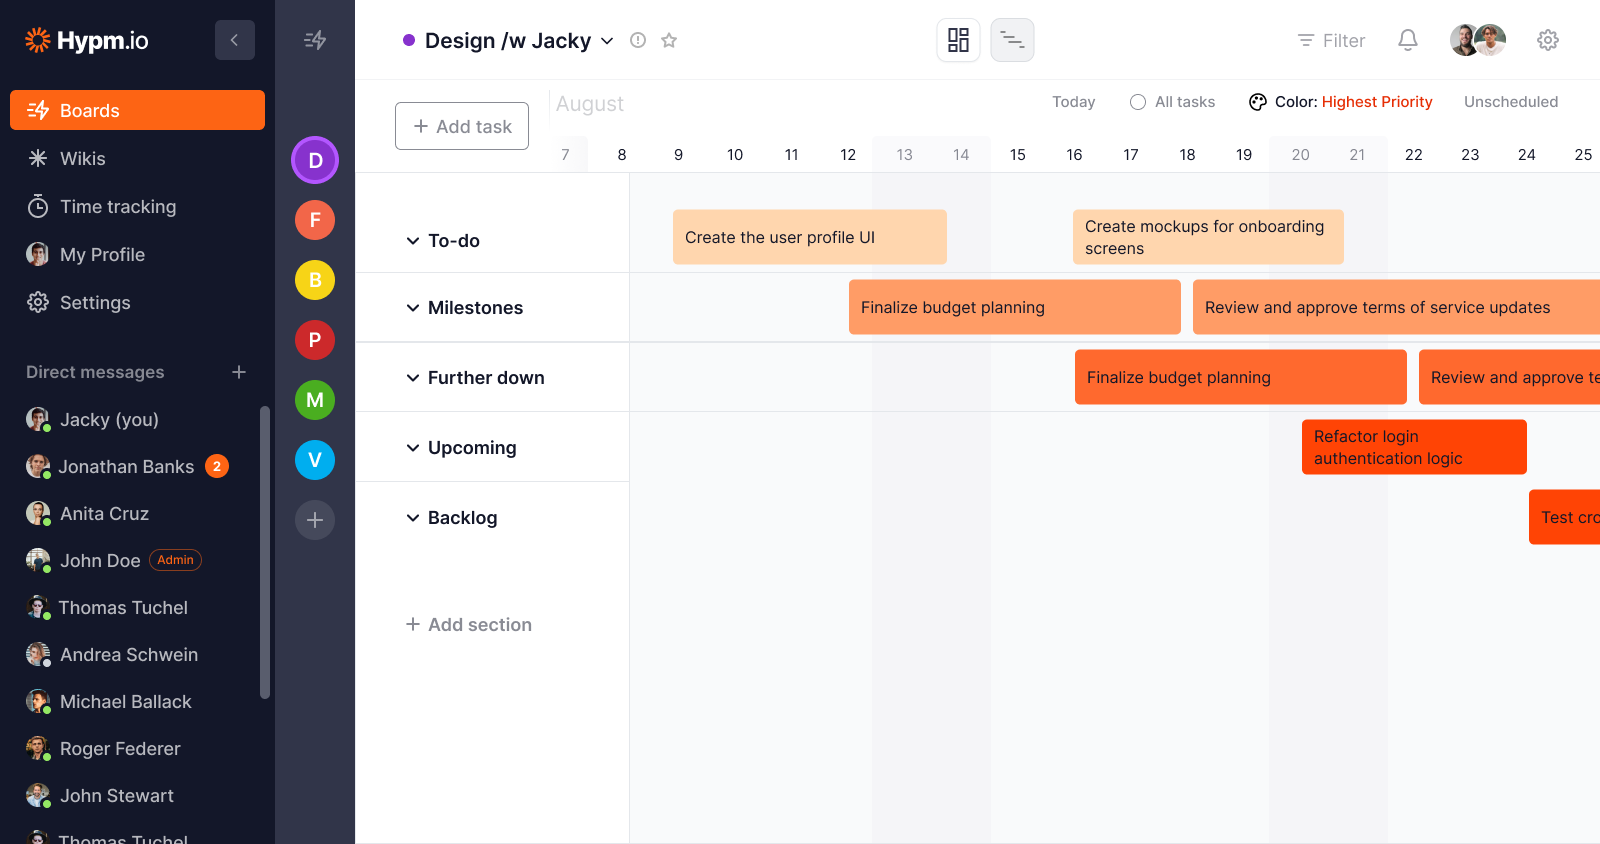The image size is (1600, 844).
Task: Open the Refactor login authentication logic task
Action: 1413,447
